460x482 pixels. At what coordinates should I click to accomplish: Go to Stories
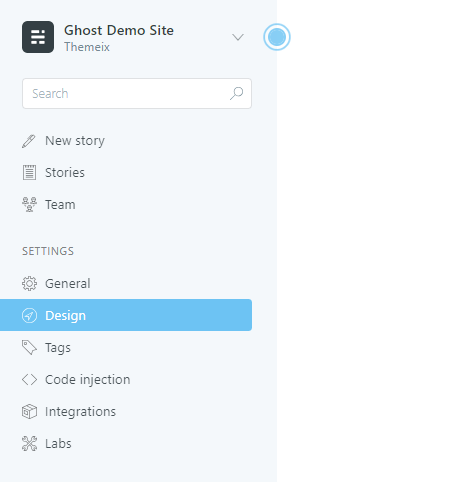point(65,173)
